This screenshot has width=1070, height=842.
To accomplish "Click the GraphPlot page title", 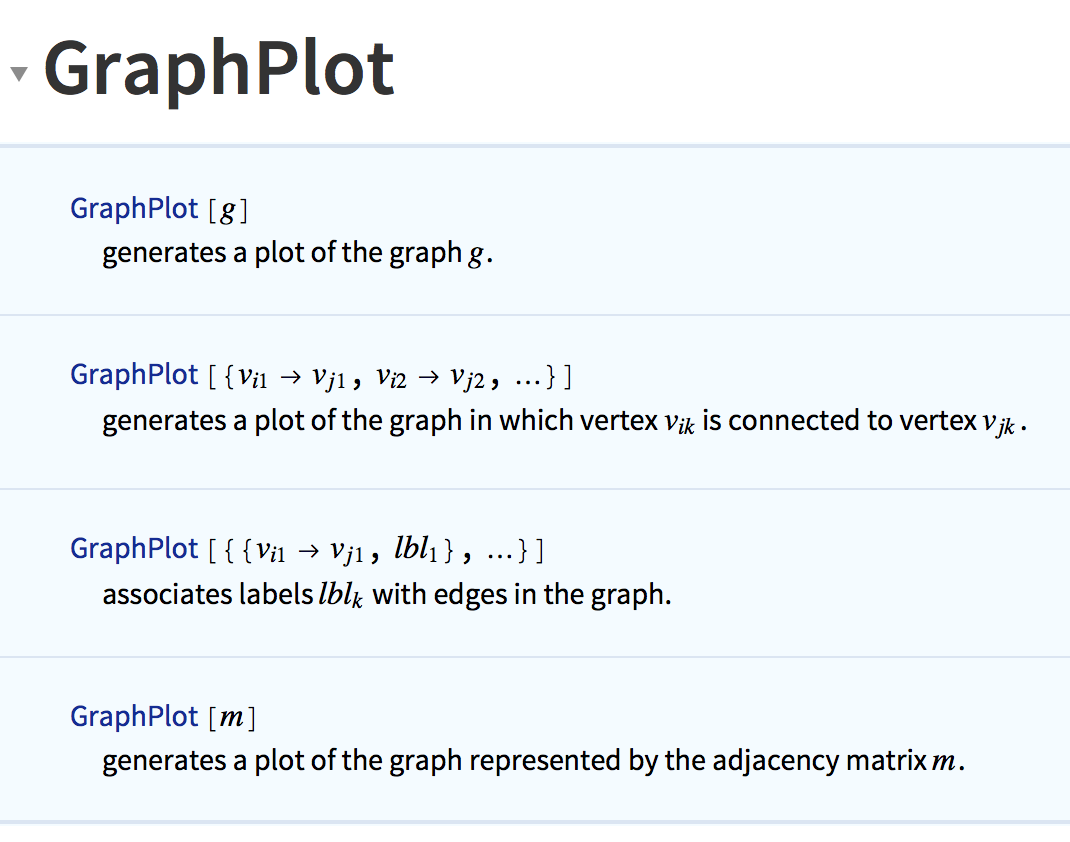I will tap(219, 70).
